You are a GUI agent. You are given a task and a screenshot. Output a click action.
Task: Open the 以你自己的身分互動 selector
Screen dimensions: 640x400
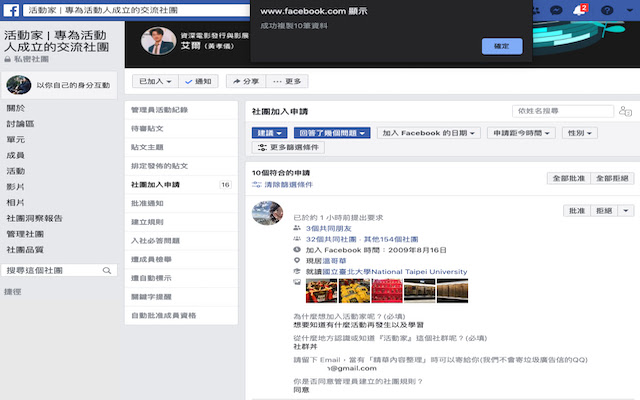point(59,85)
